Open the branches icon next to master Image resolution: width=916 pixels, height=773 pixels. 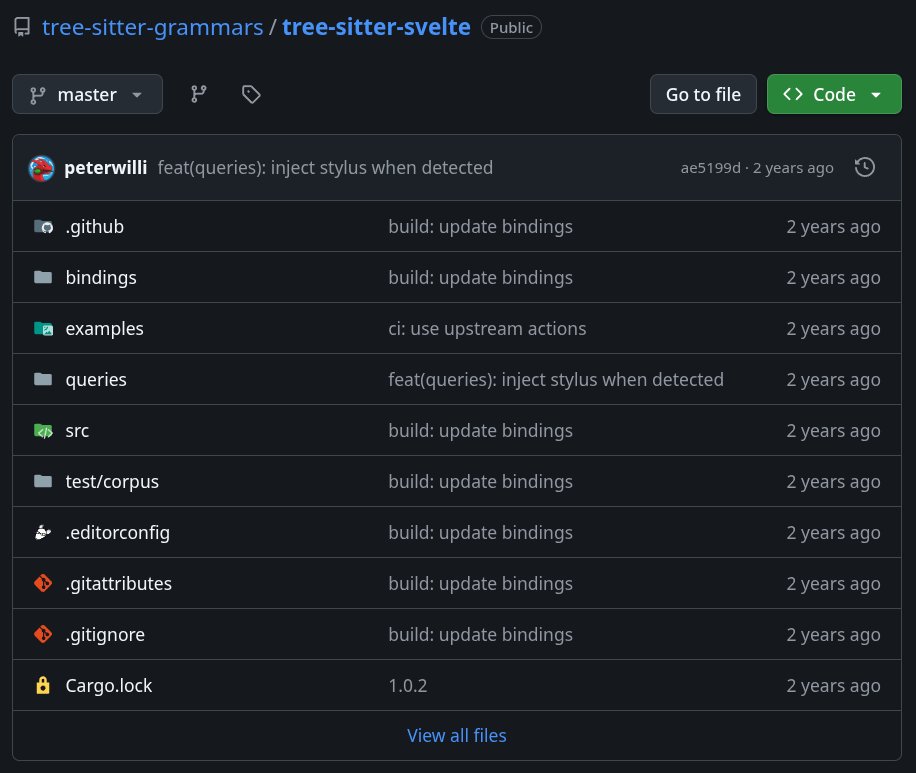coord(199,94)
